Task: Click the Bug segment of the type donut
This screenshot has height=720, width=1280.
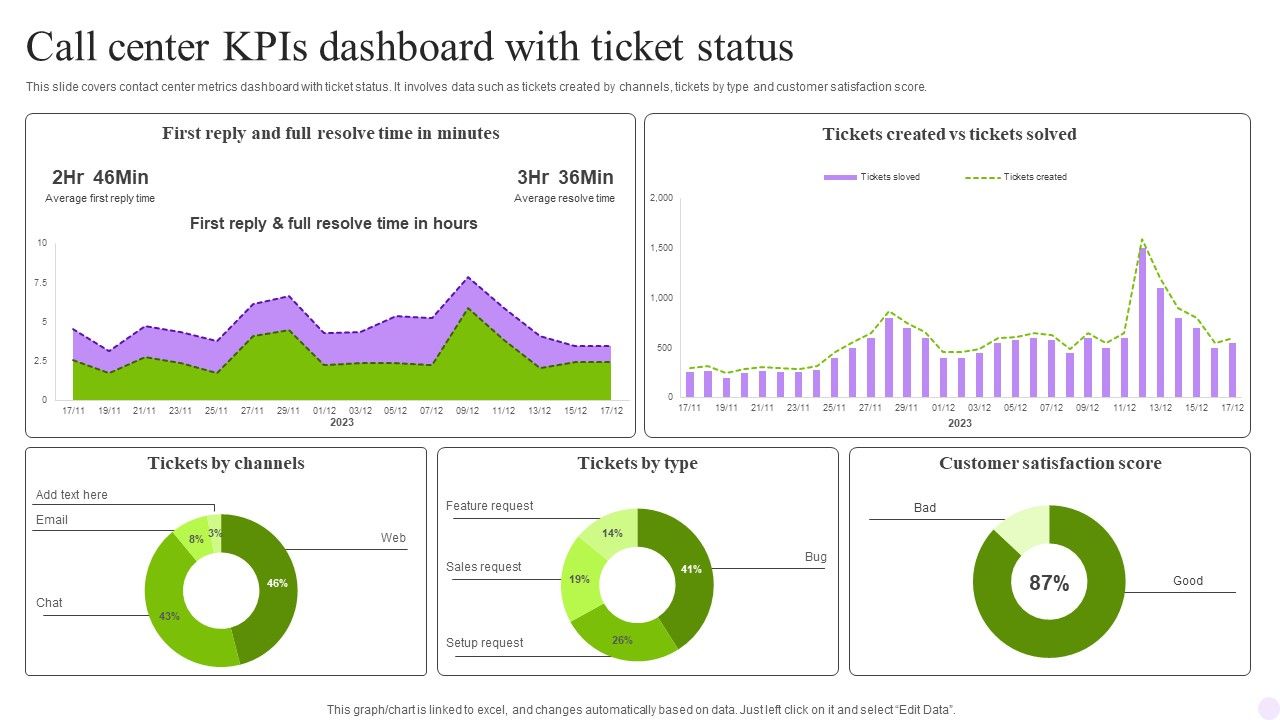Action: tap(690, 570)
